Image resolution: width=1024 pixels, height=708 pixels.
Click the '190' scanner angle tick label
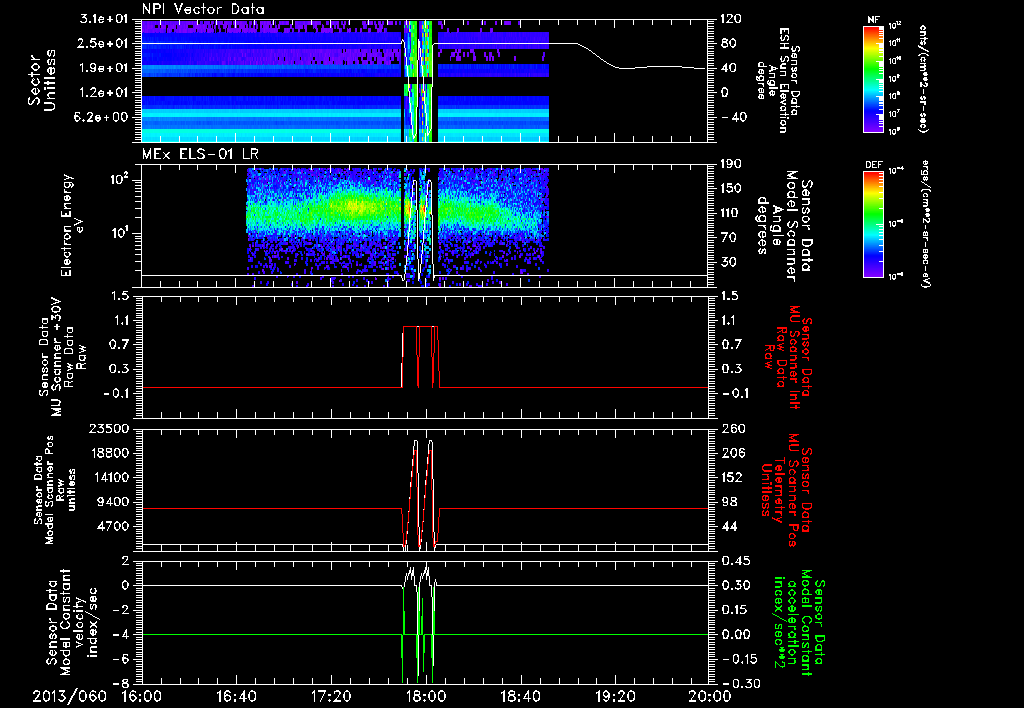coord(731,164)
